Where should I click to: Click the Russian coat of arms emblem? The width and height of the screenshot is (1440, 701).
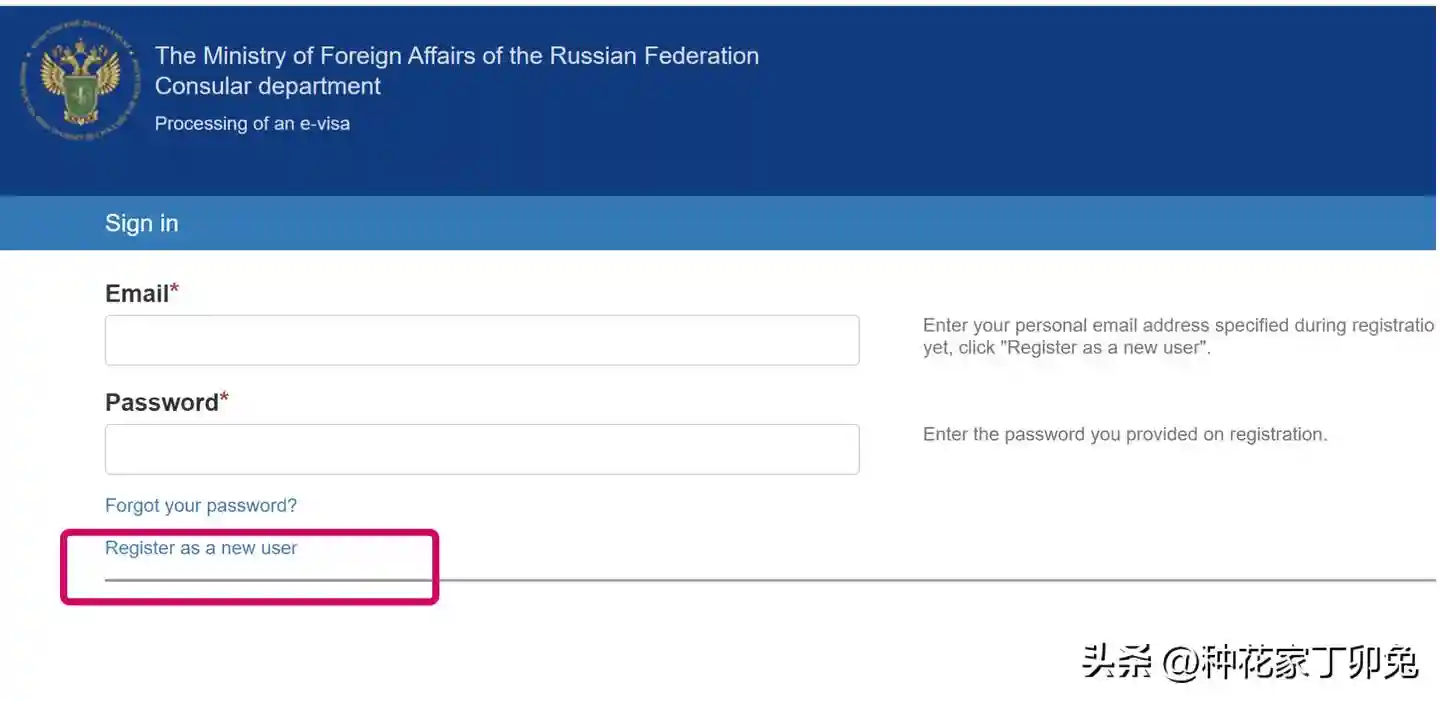coord(78,81)
